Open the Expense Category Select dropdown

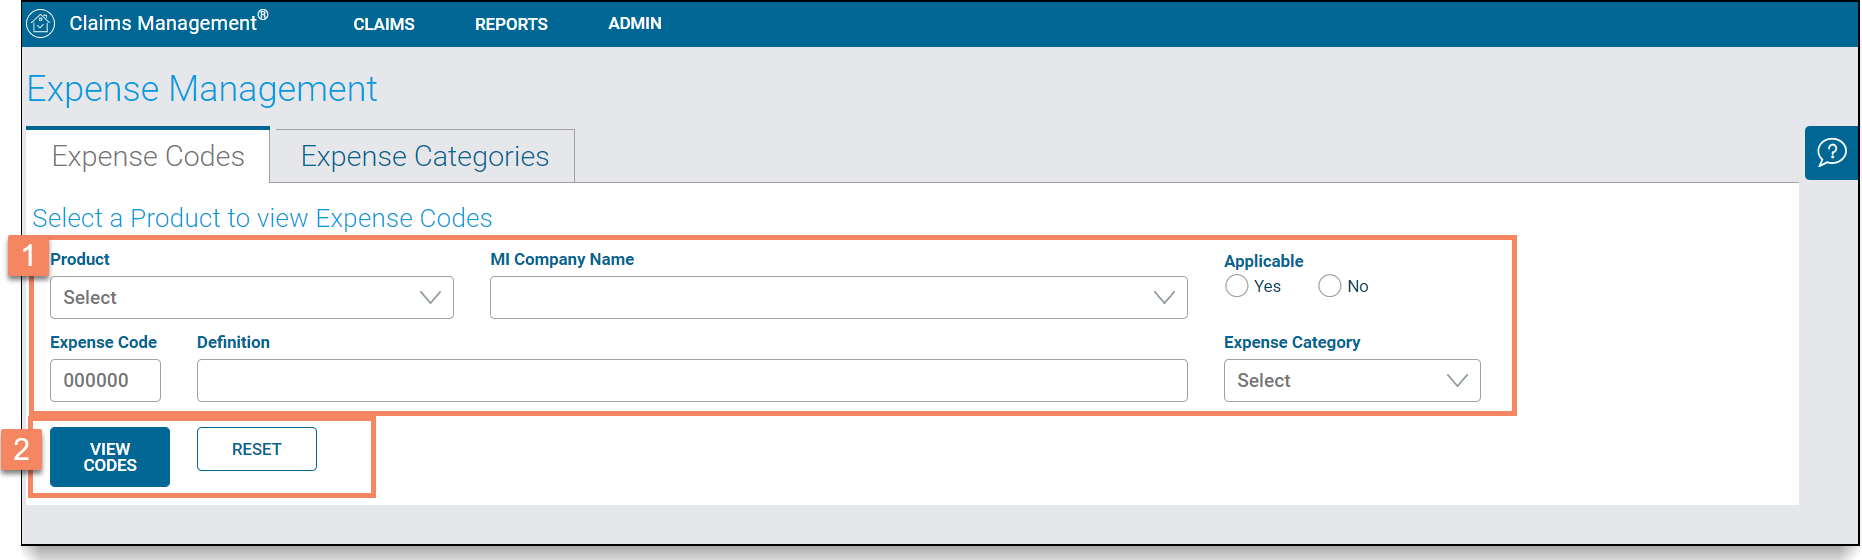(x=1352, y=380)
